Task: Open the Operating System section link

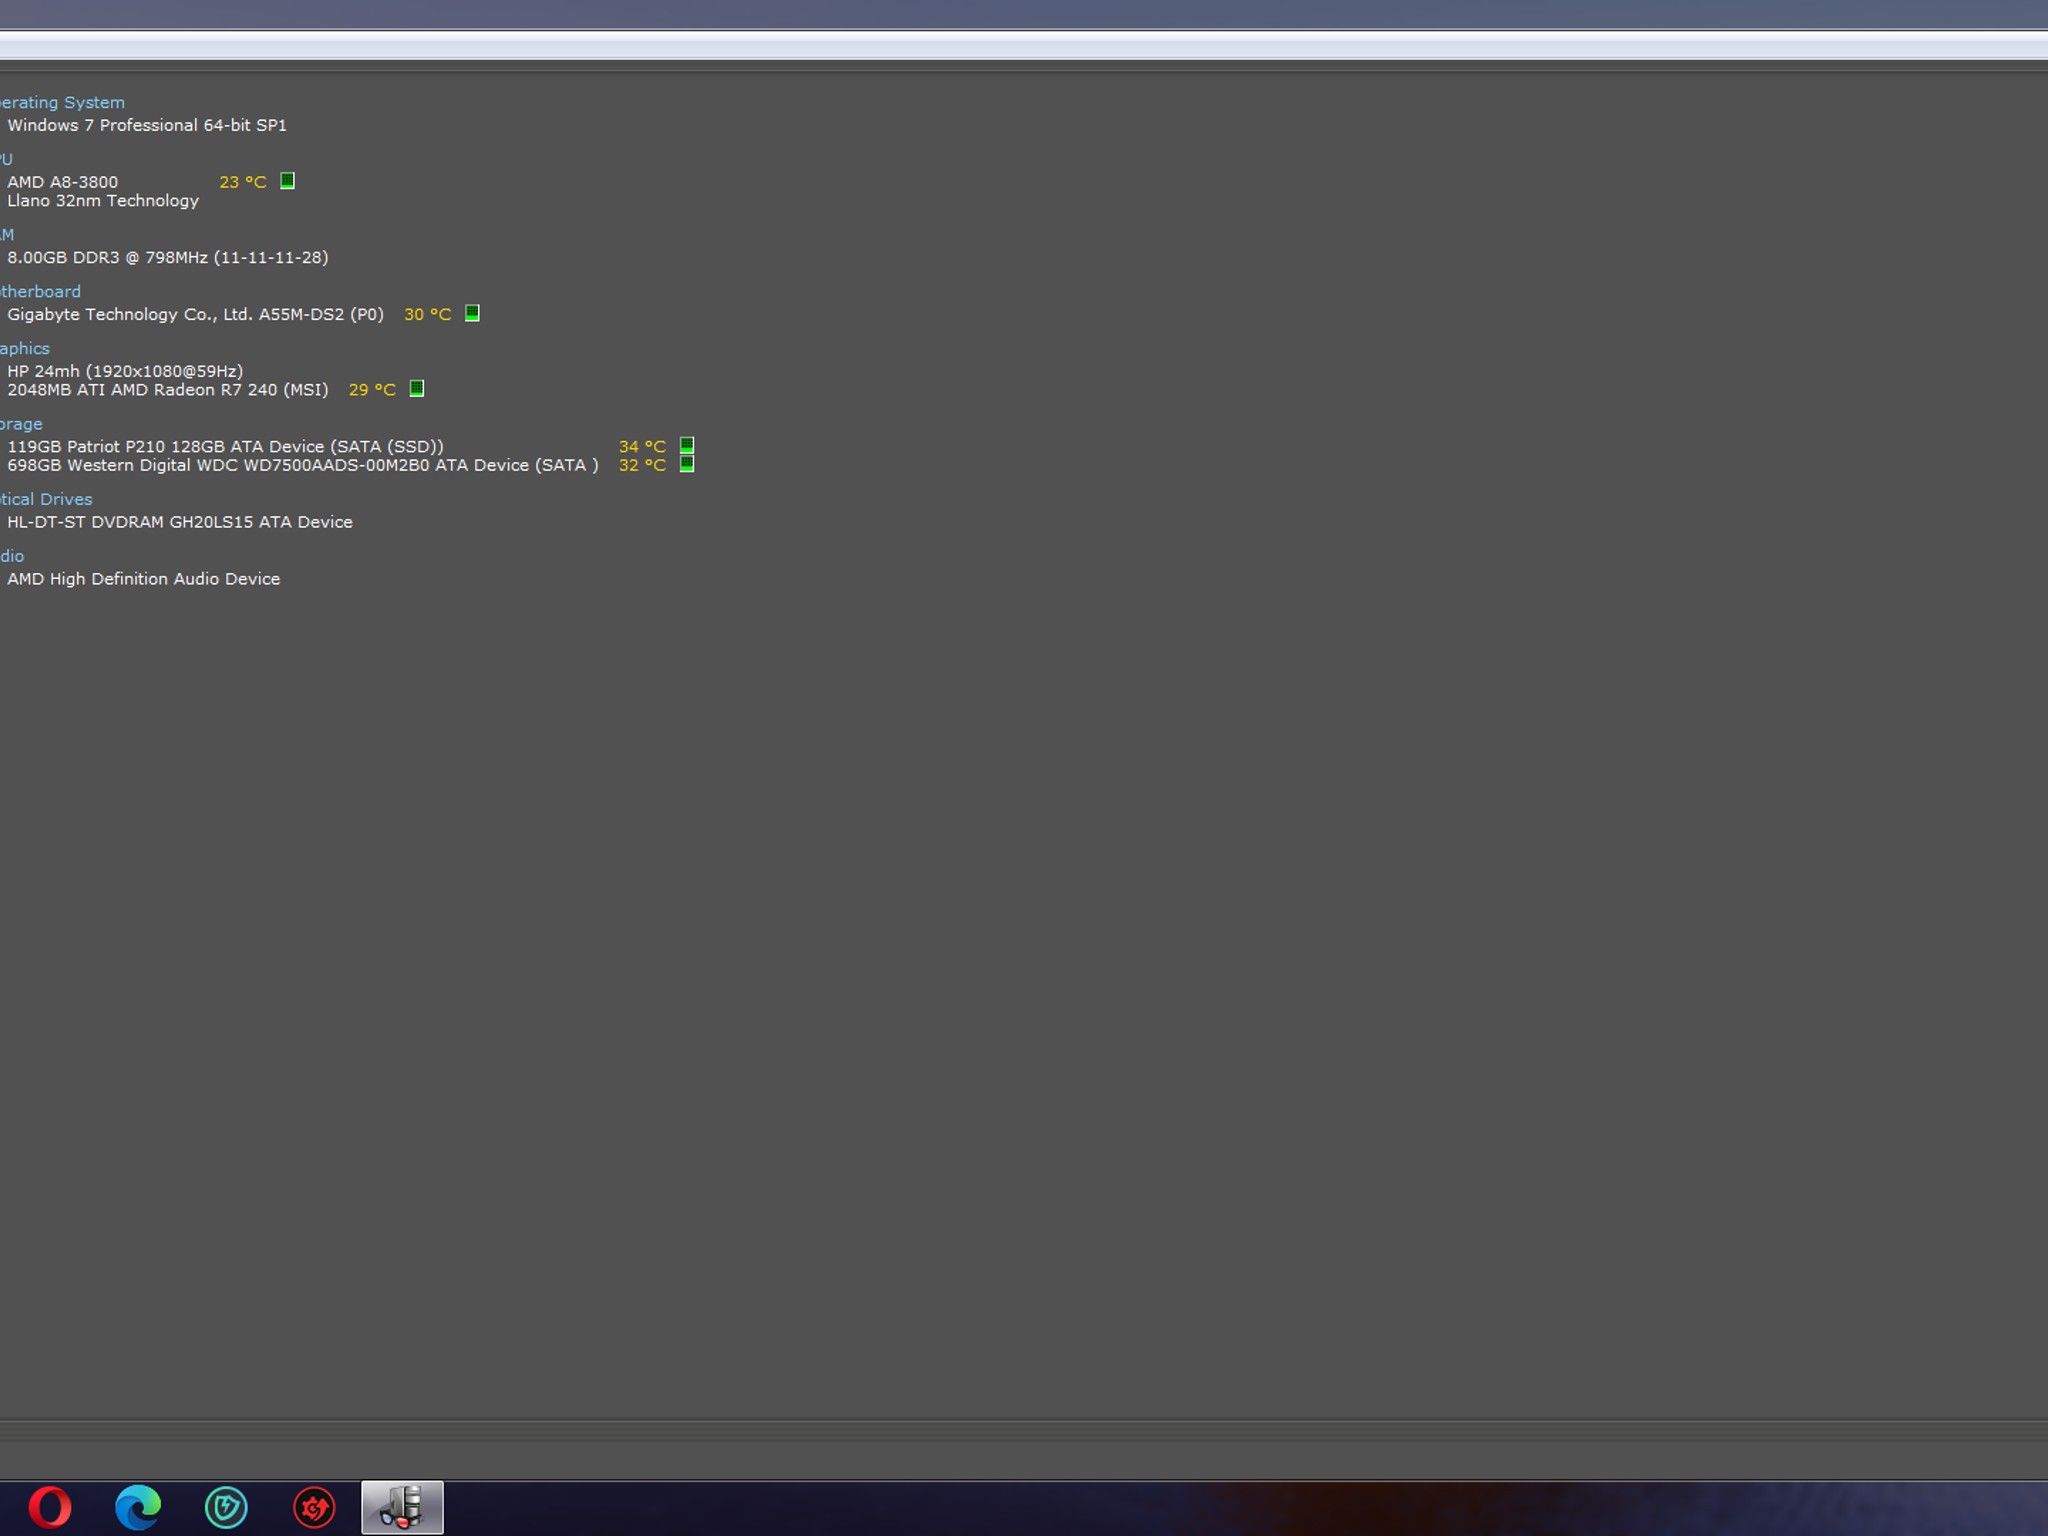Action: (x=62, y=102)
